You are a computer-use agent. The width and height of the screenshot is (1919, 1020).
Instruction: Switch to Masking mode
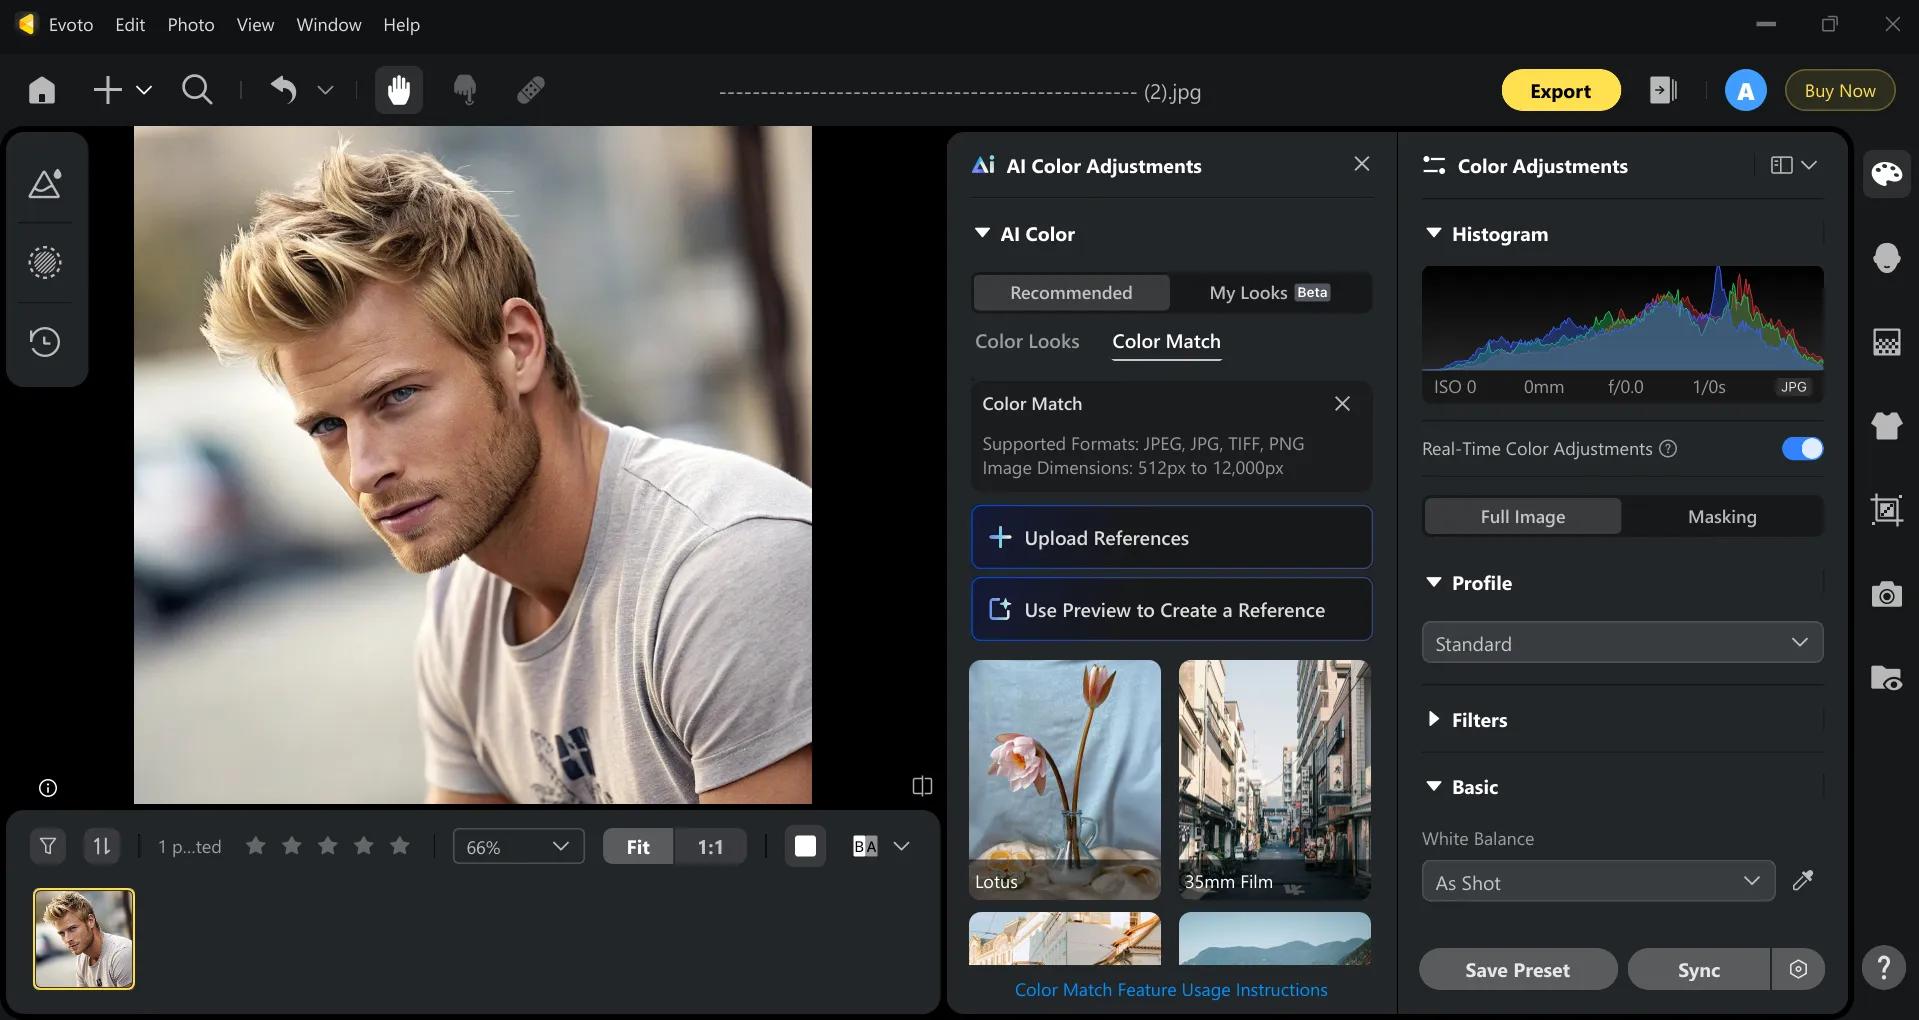pos(1722,517)
